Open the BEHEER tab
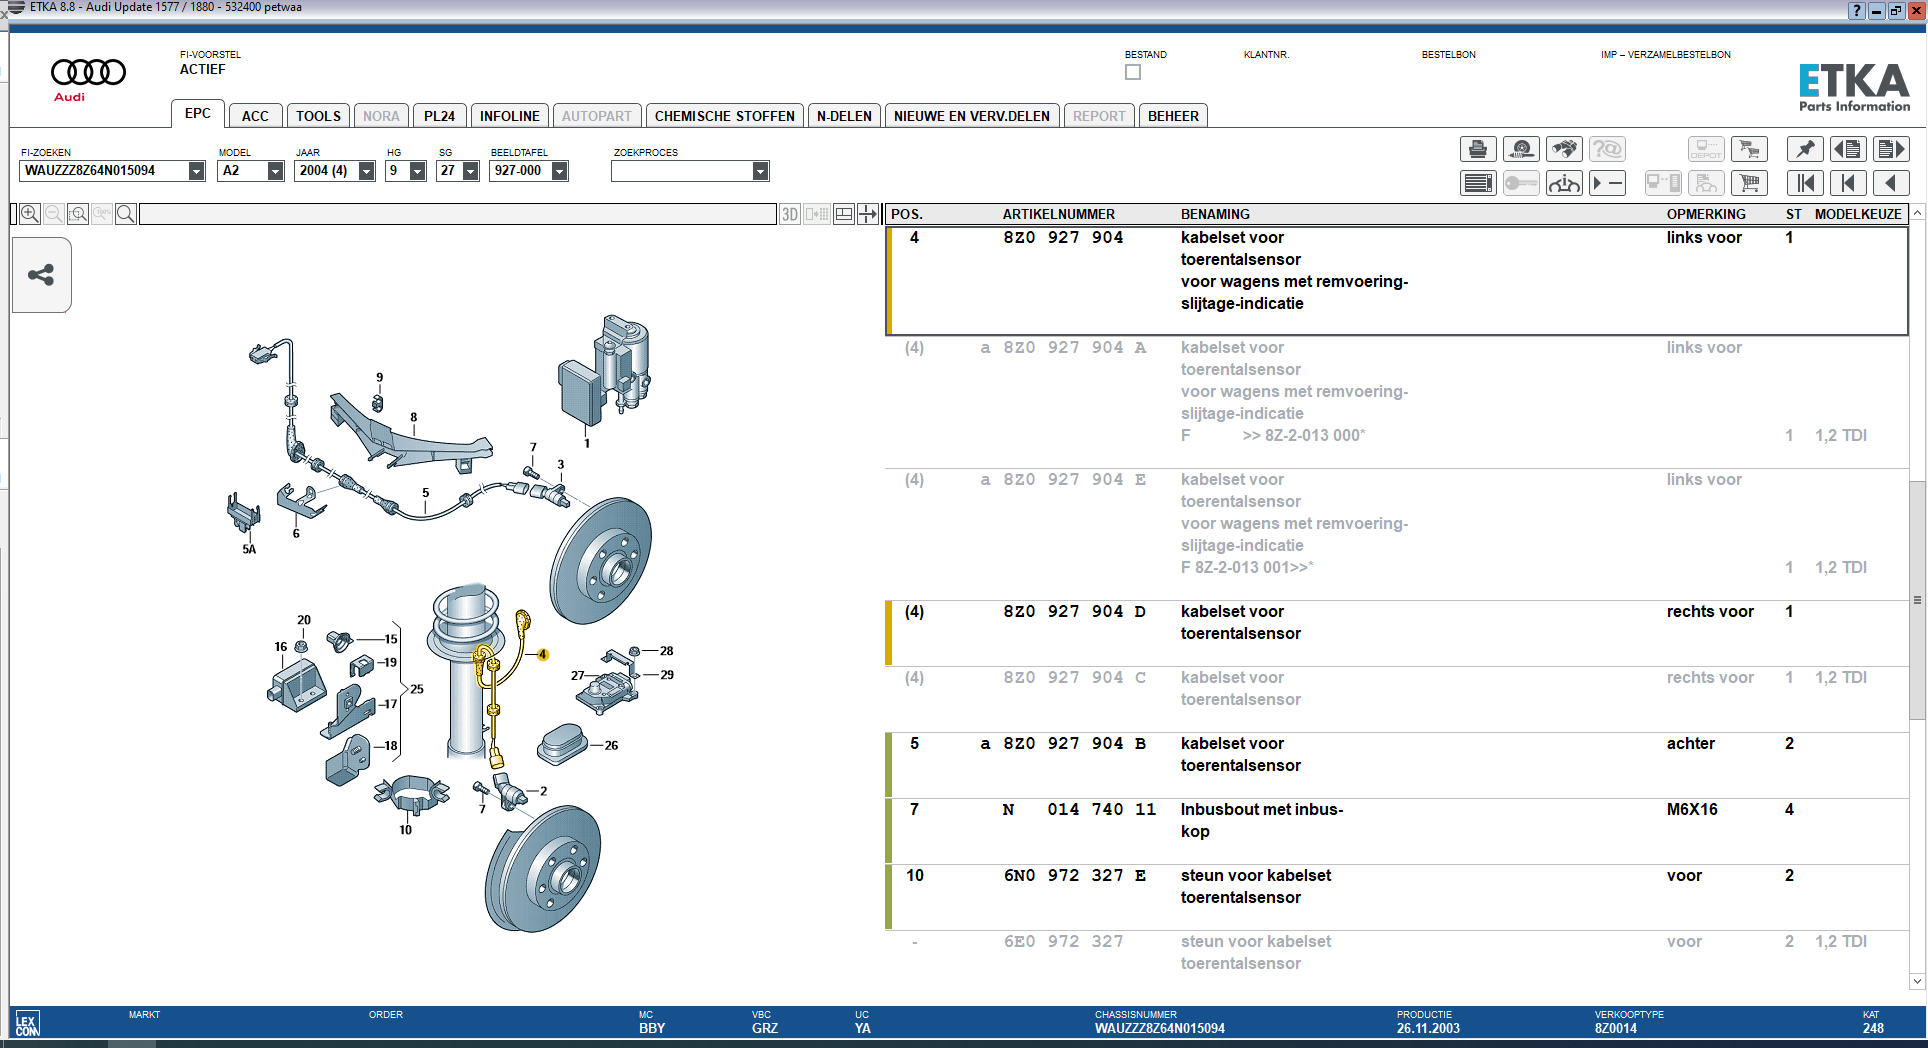This screenshot has height=1048, width=1928. 1173,116
